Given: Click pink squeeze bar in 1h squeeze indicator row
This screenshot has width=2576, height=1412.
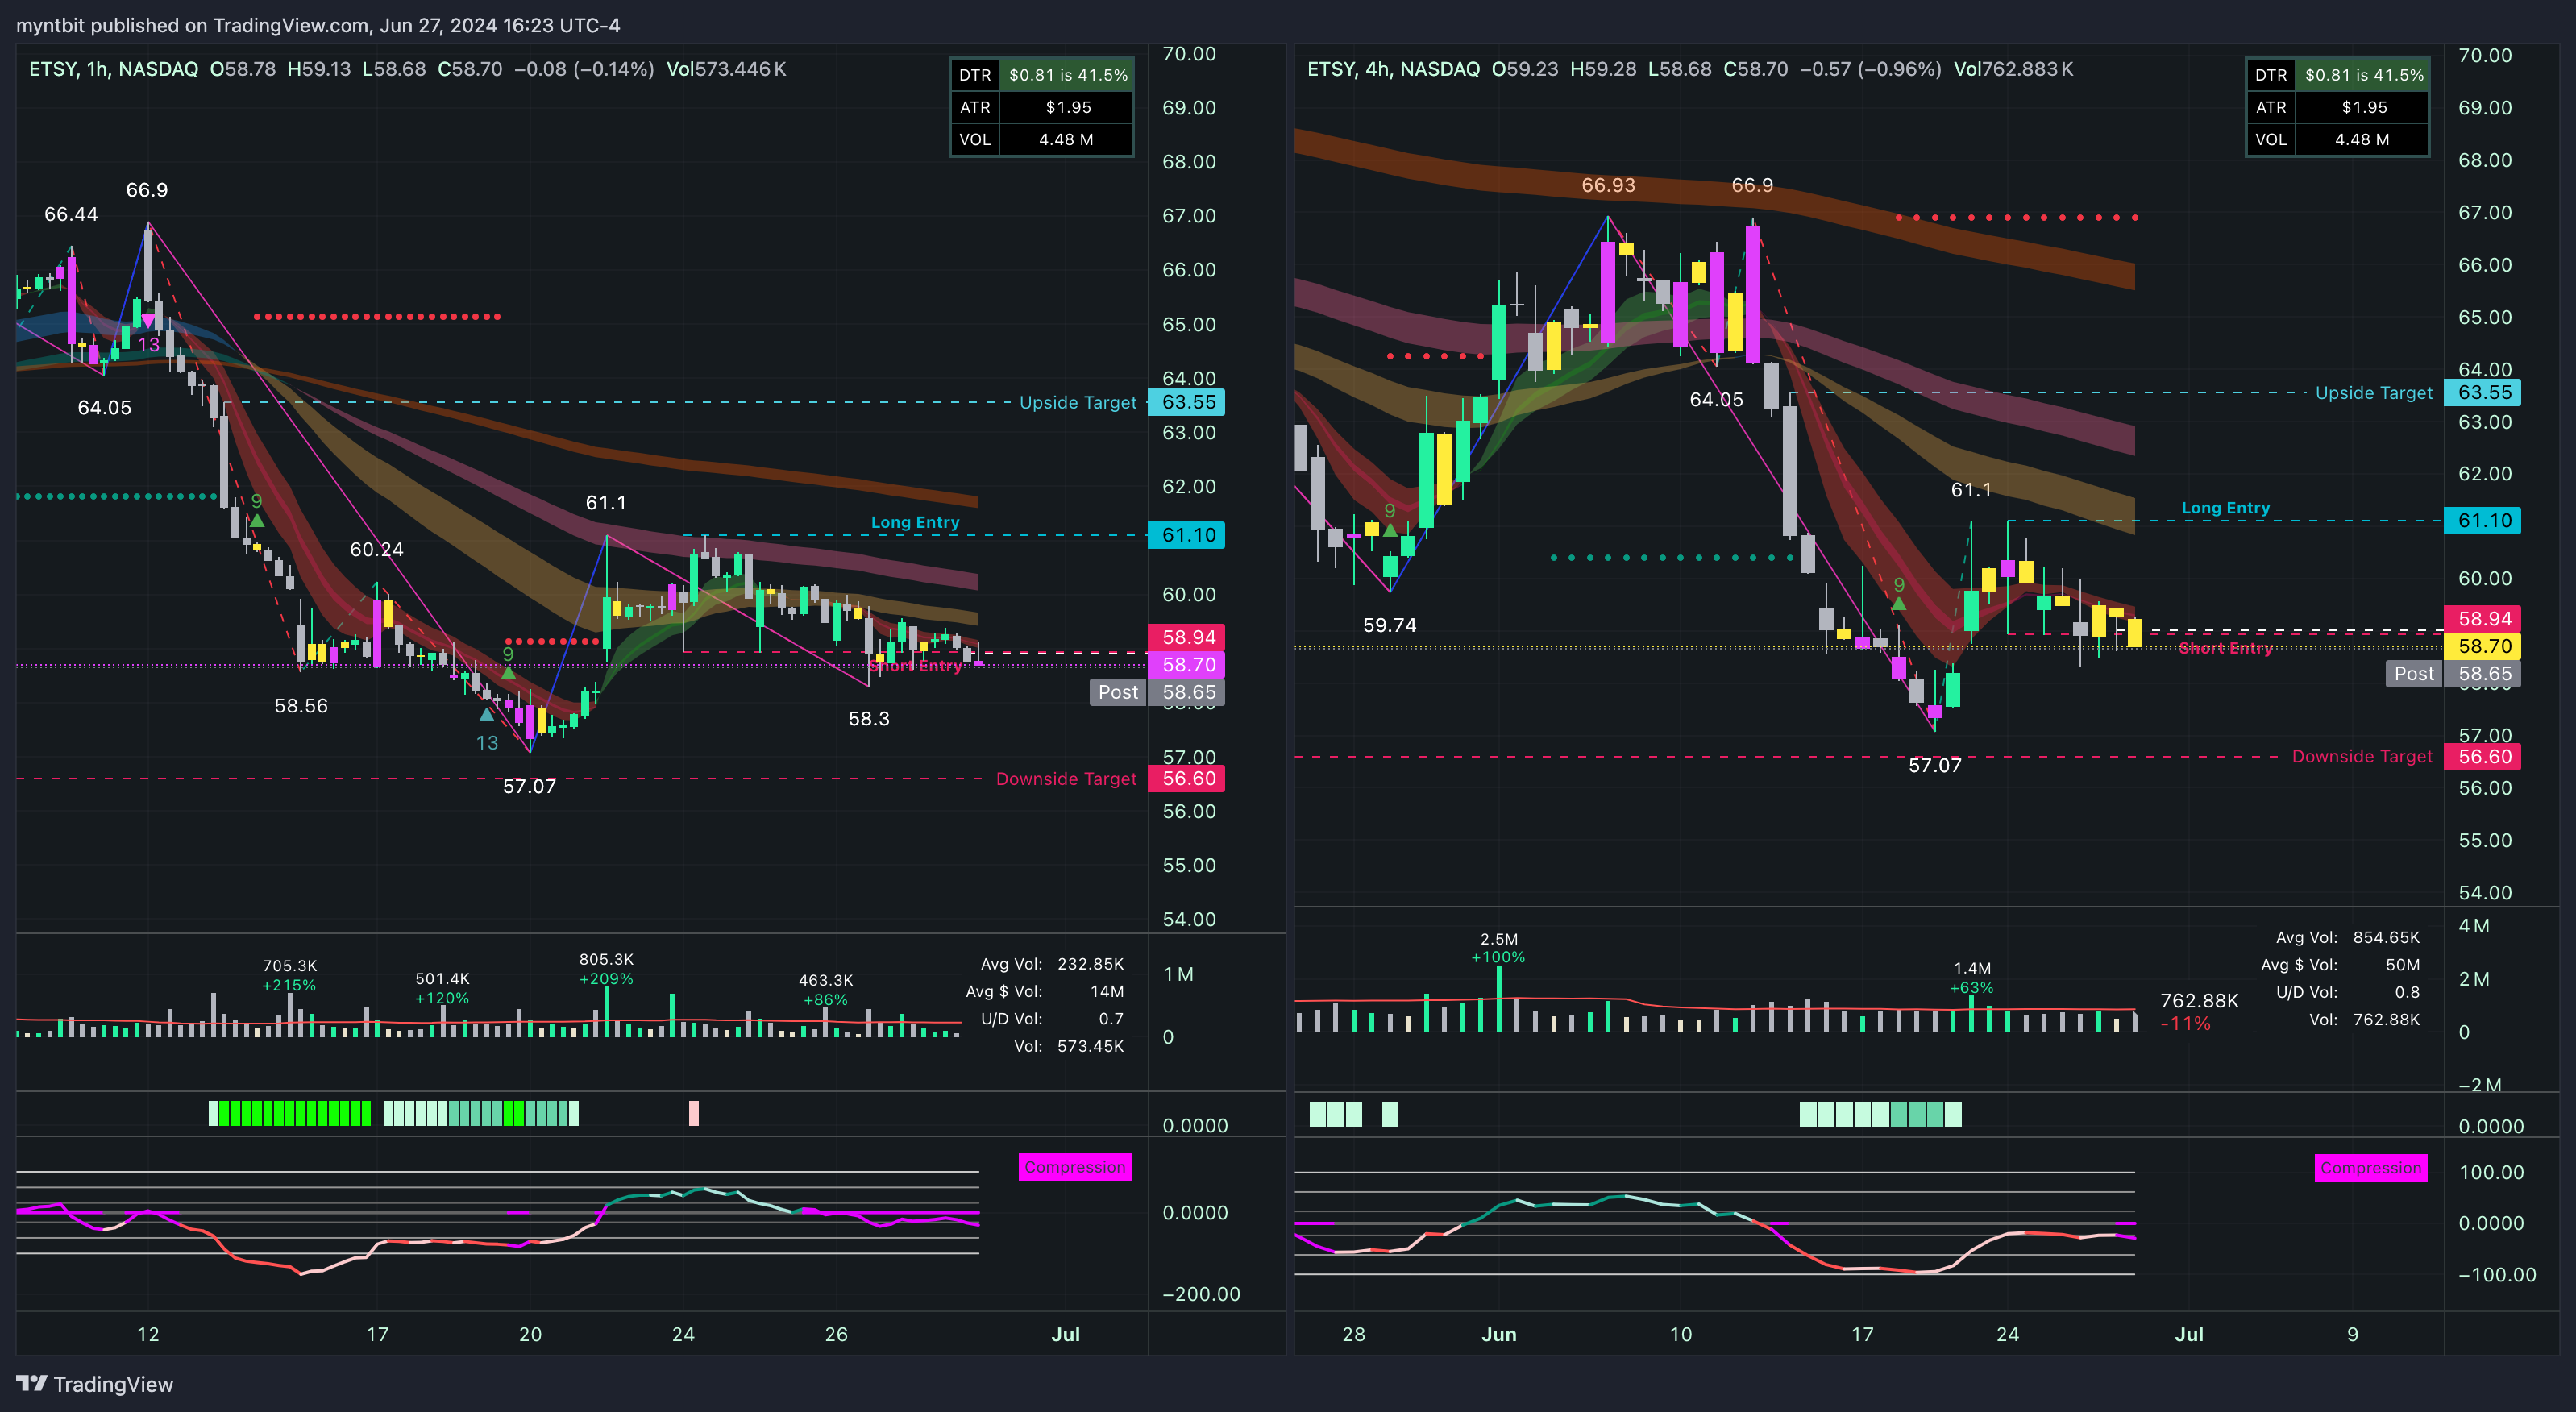Looking at the screenshot, I should click(694, 1113).
